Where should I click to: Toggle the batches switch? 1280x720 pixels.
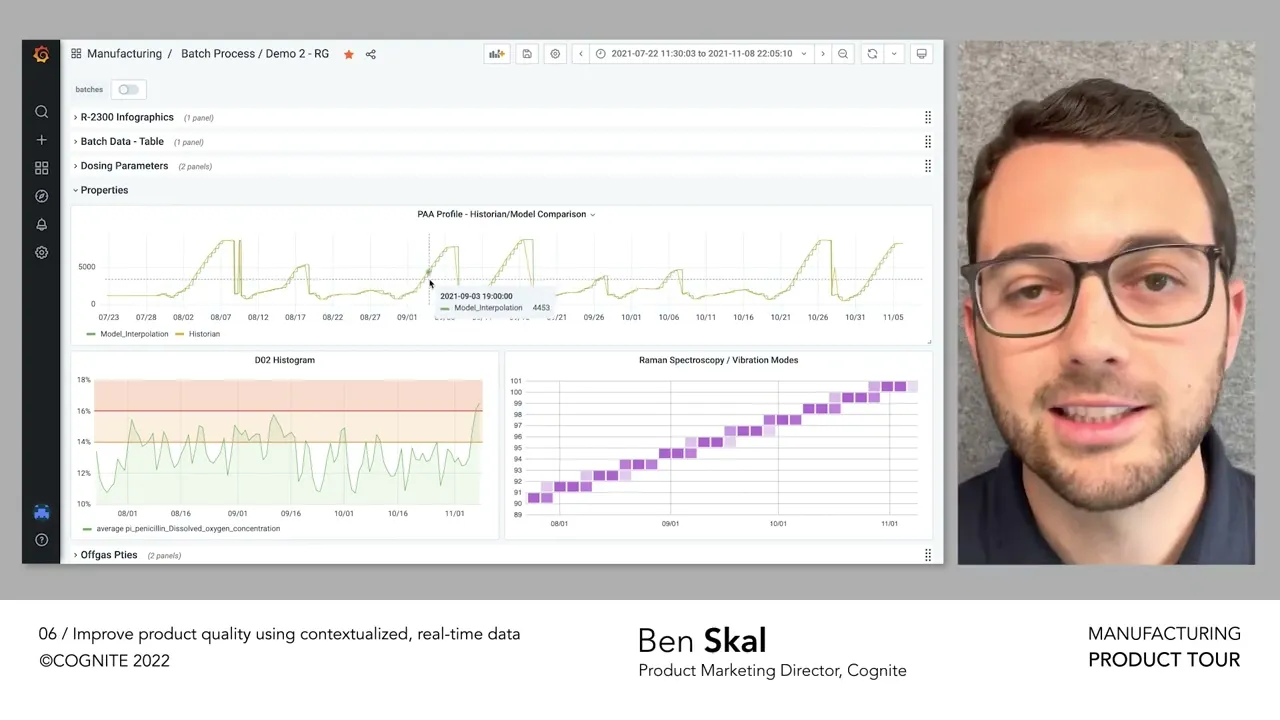click(x=128, y=90)
